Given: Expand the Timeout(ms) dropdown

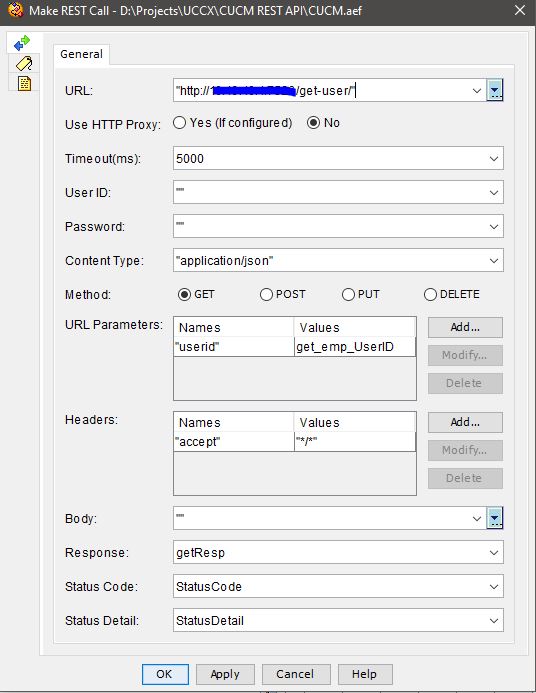Looking at the screenshot, I should 494,159.
